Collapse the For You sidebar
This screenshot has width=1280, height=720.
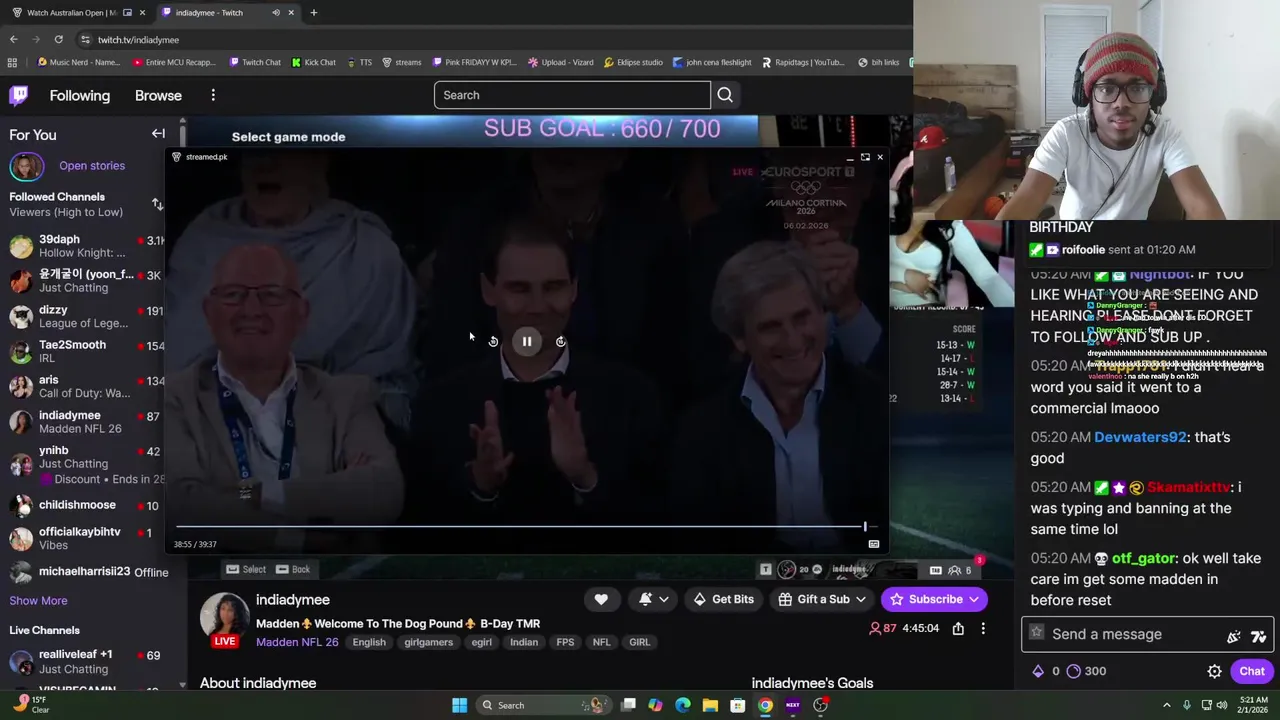click(158, 134)
